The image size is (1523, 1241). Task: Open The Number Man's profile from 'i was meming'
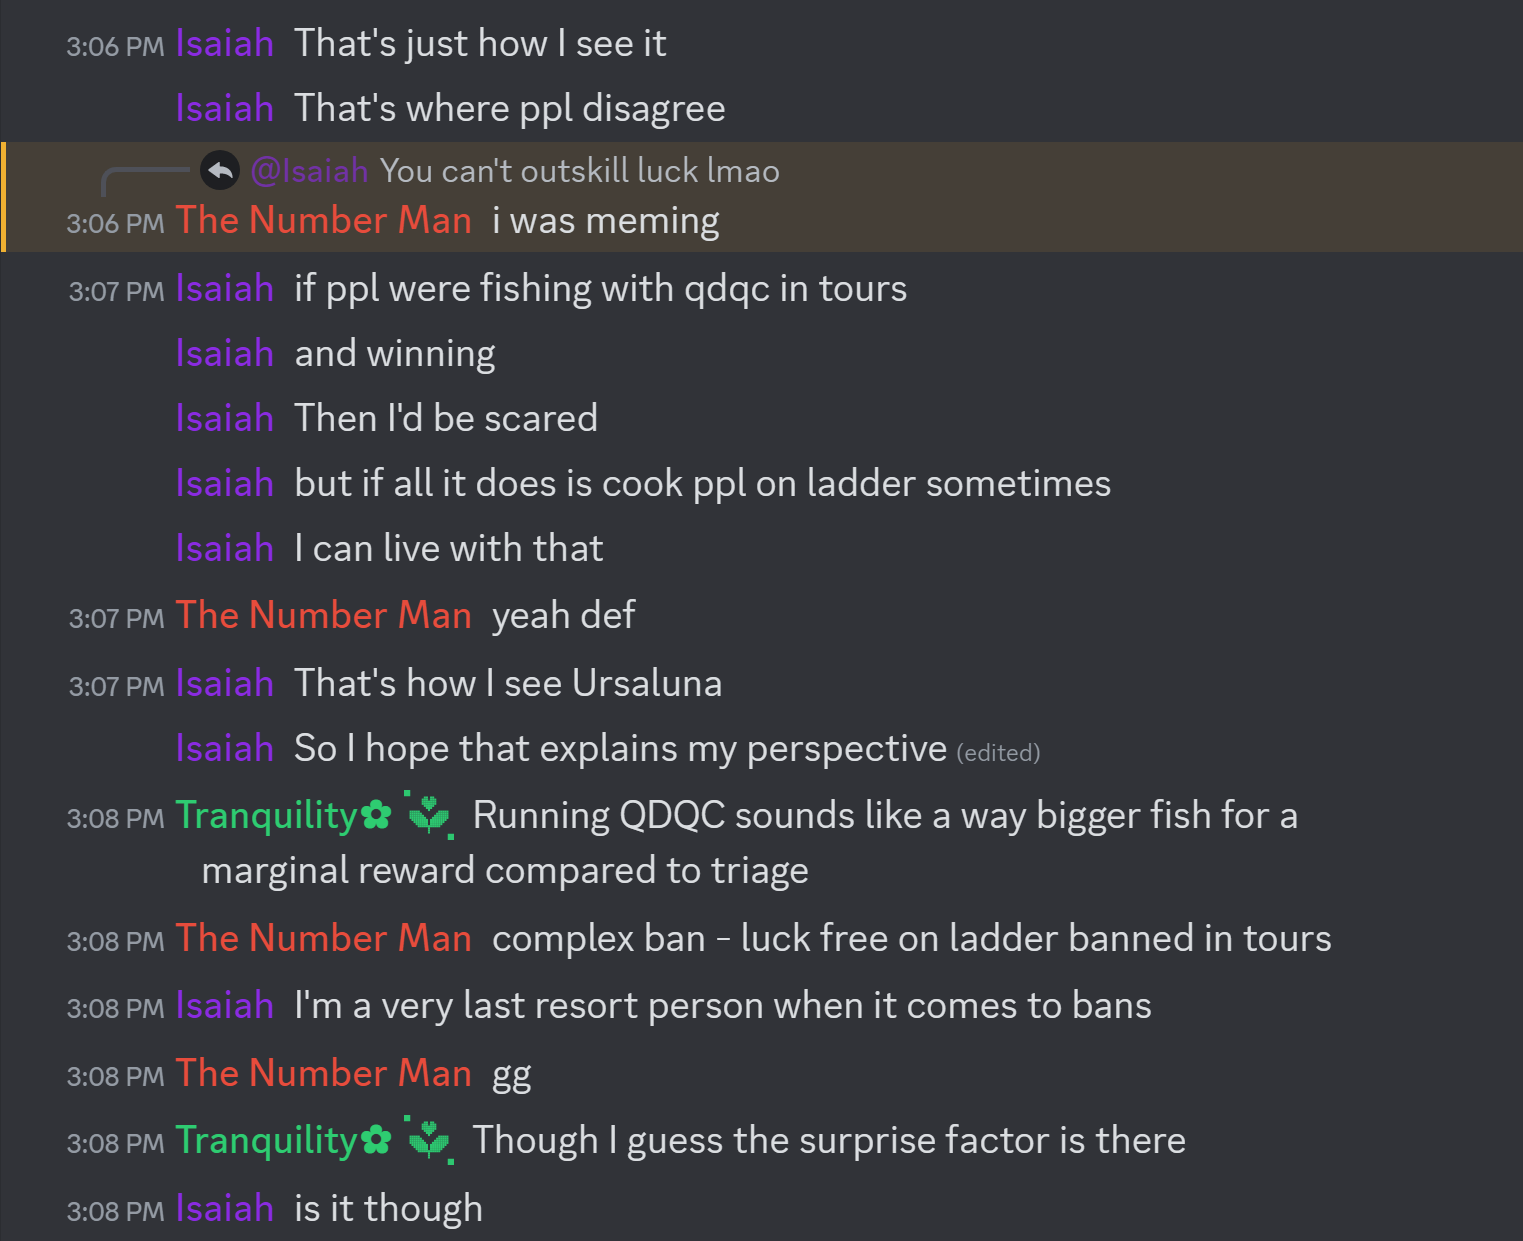click(x=323, y=221)
